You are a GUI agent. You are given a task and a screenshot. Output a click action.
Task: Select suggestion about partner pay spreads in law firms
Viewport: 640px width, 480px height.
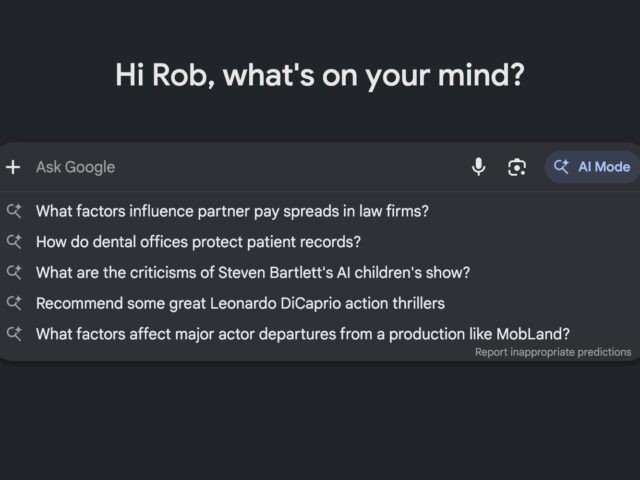232,211
